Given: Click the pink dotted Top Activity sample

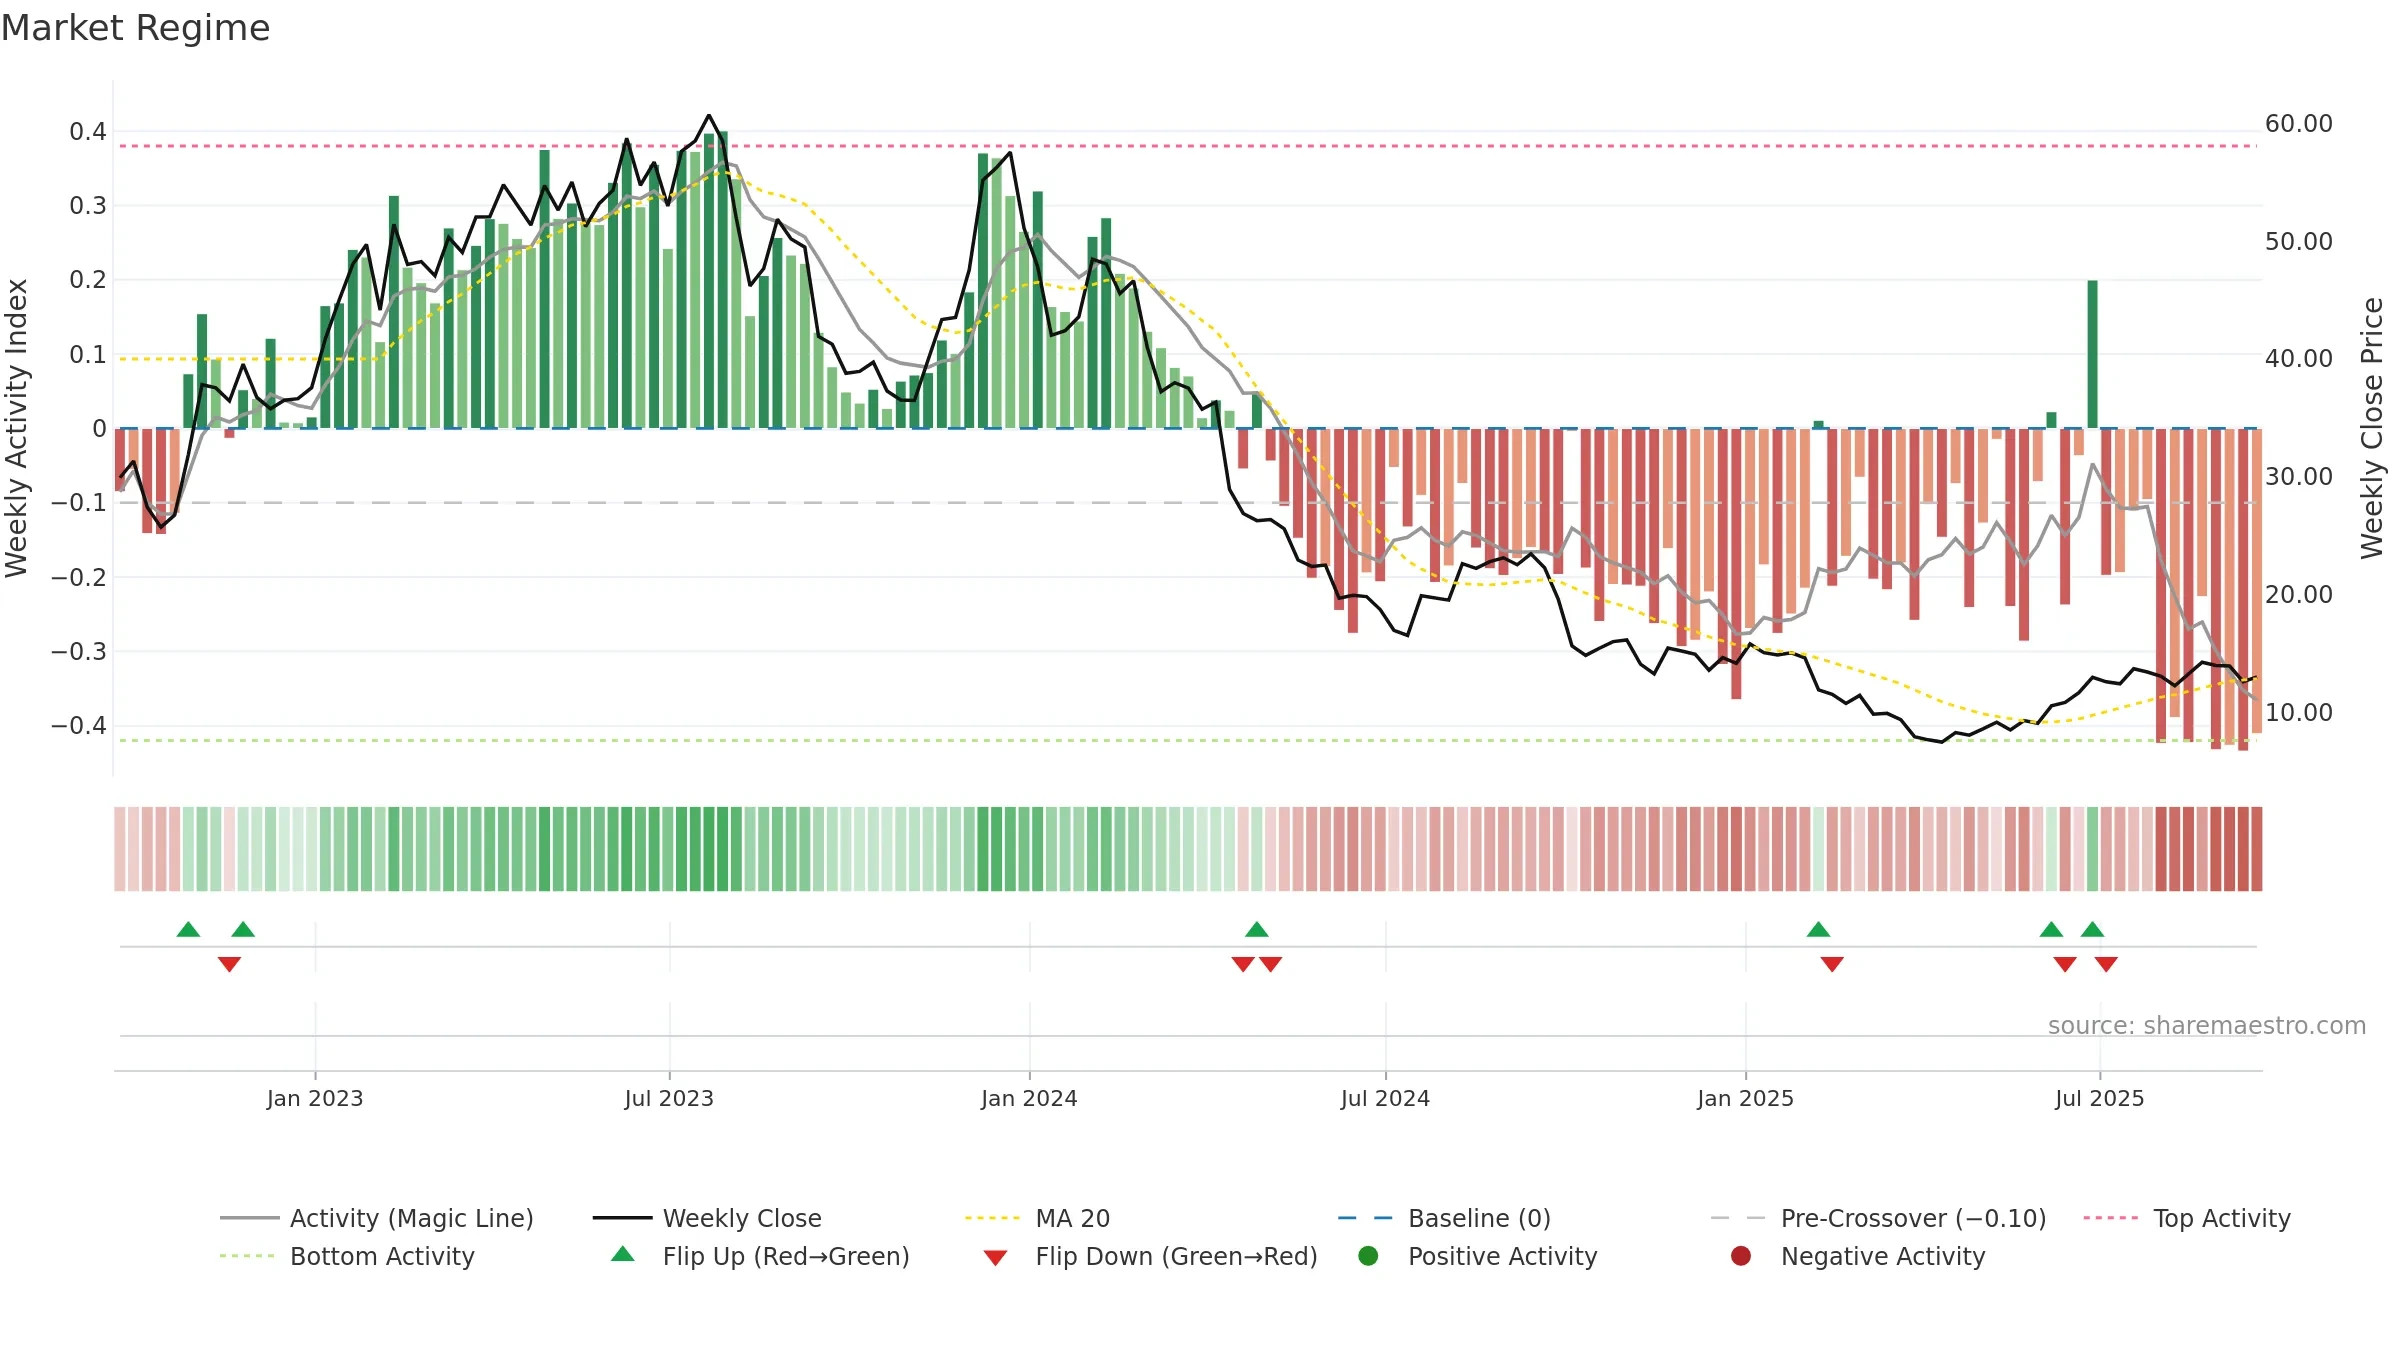Looking at the screenshot, I should pos(2112,1218).
